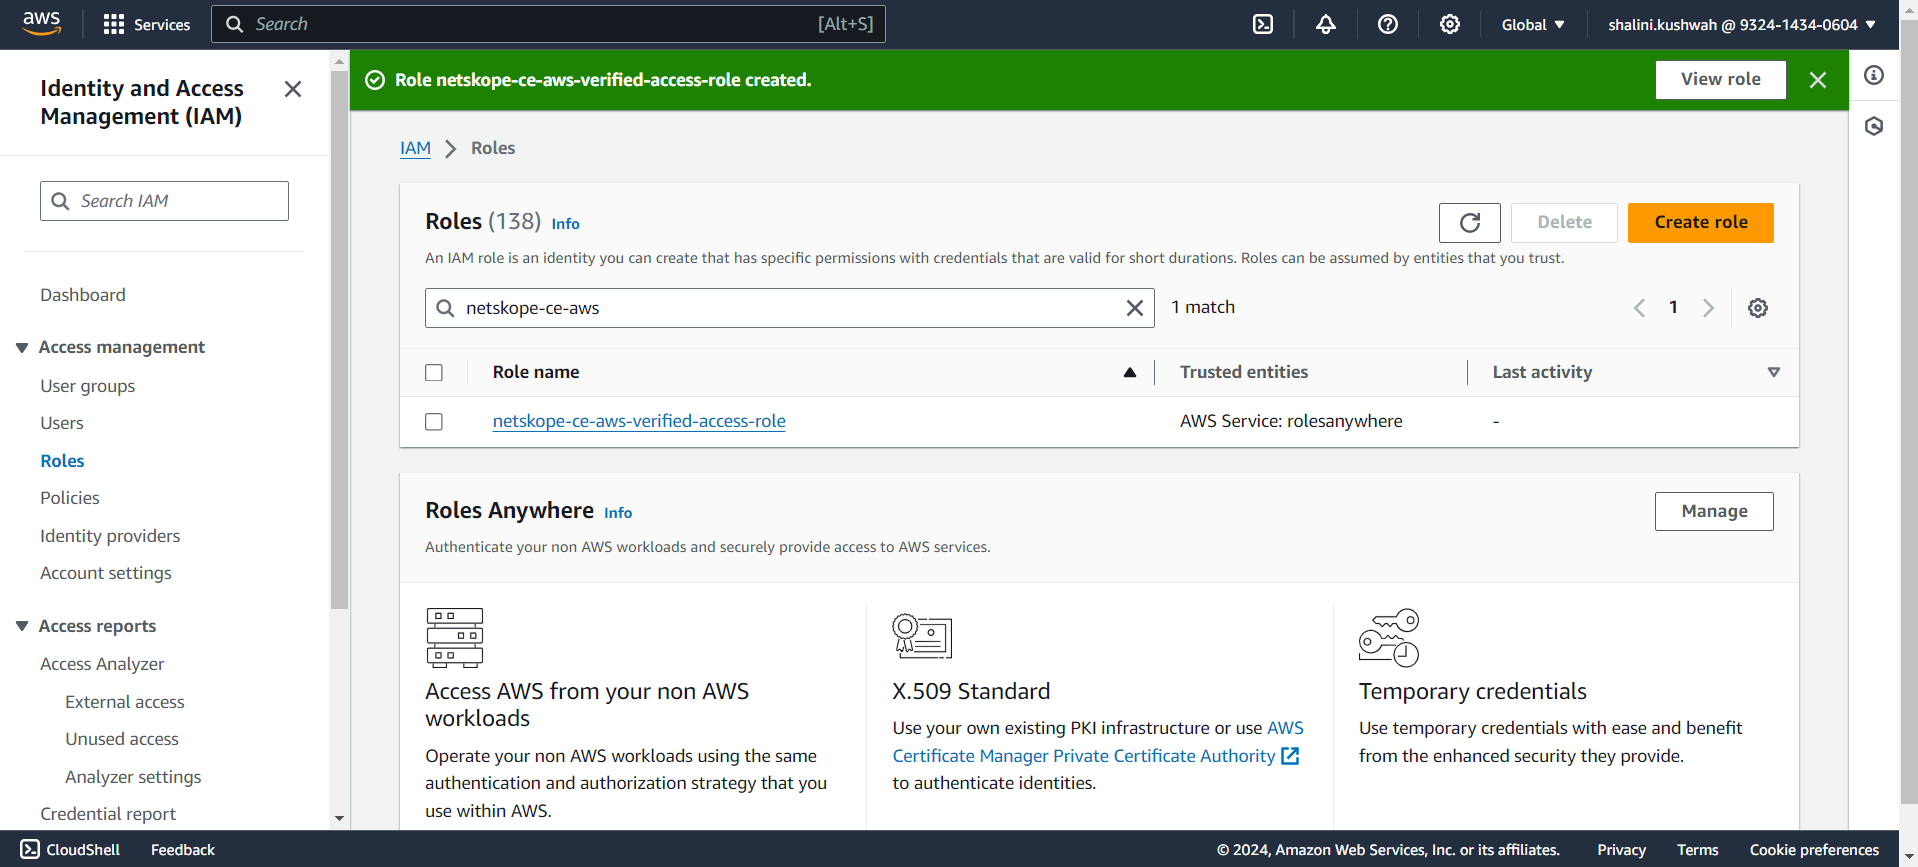Open Terms link in footer
The height and width of the screenshot is (867, 1918).
coord(1697,850)
